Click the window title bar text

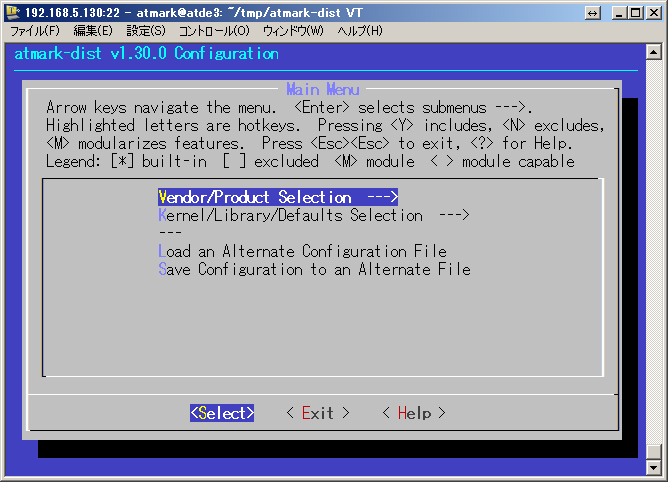[x=193, y=13]
